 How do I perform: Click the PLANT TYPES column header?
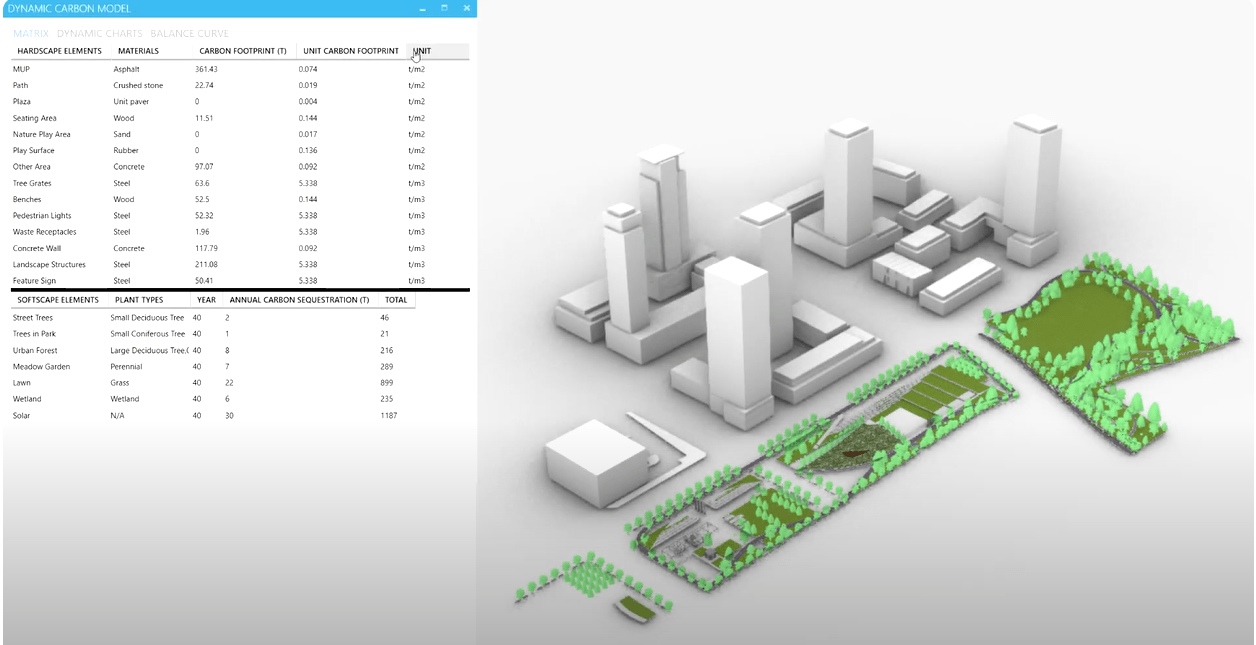coord(139,300)
